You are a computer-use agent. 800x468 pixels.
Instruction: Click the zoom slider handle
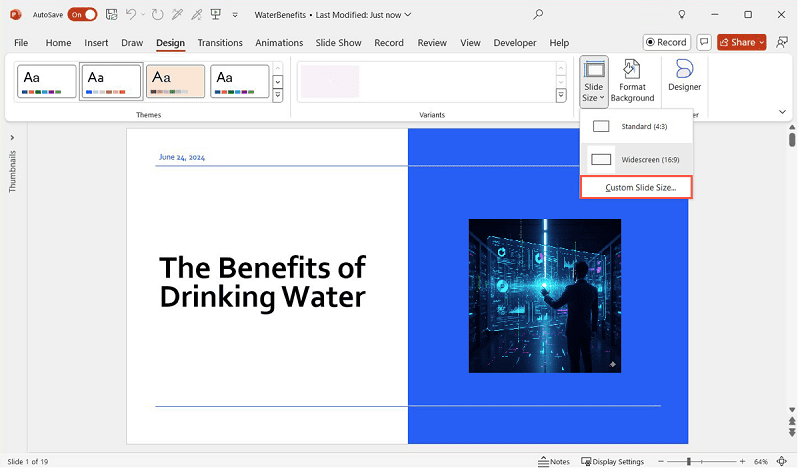(689, 461)
